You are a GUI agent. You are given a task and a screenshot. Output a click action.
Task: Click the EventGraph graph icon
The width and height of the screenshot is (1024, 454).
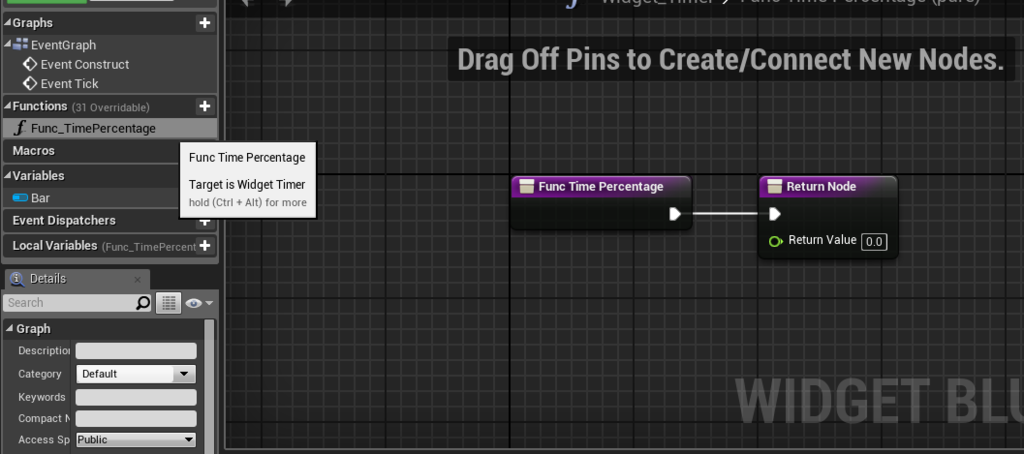point(20,44)
